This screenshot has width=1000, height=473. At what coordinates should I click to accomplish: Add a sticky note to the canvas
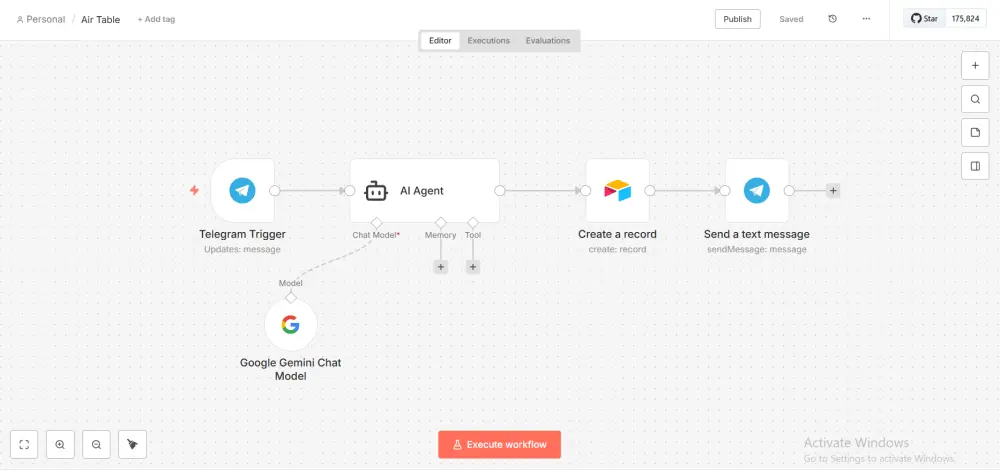point(975,132)
